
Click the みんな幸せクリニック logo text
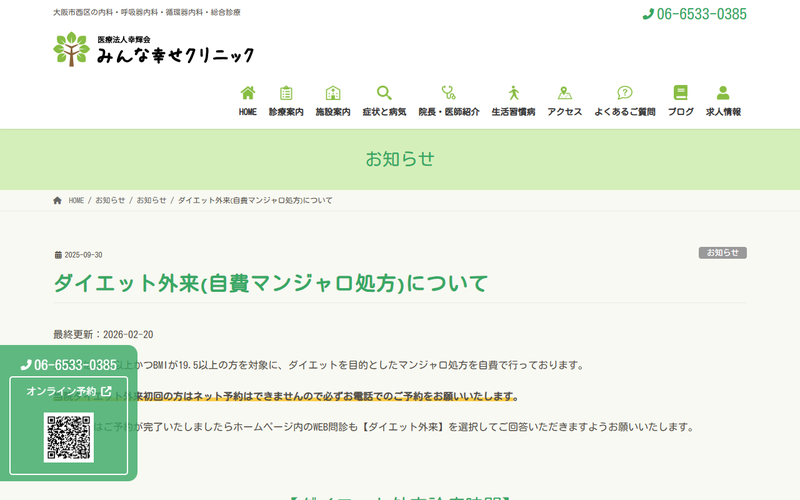point(176,55)
